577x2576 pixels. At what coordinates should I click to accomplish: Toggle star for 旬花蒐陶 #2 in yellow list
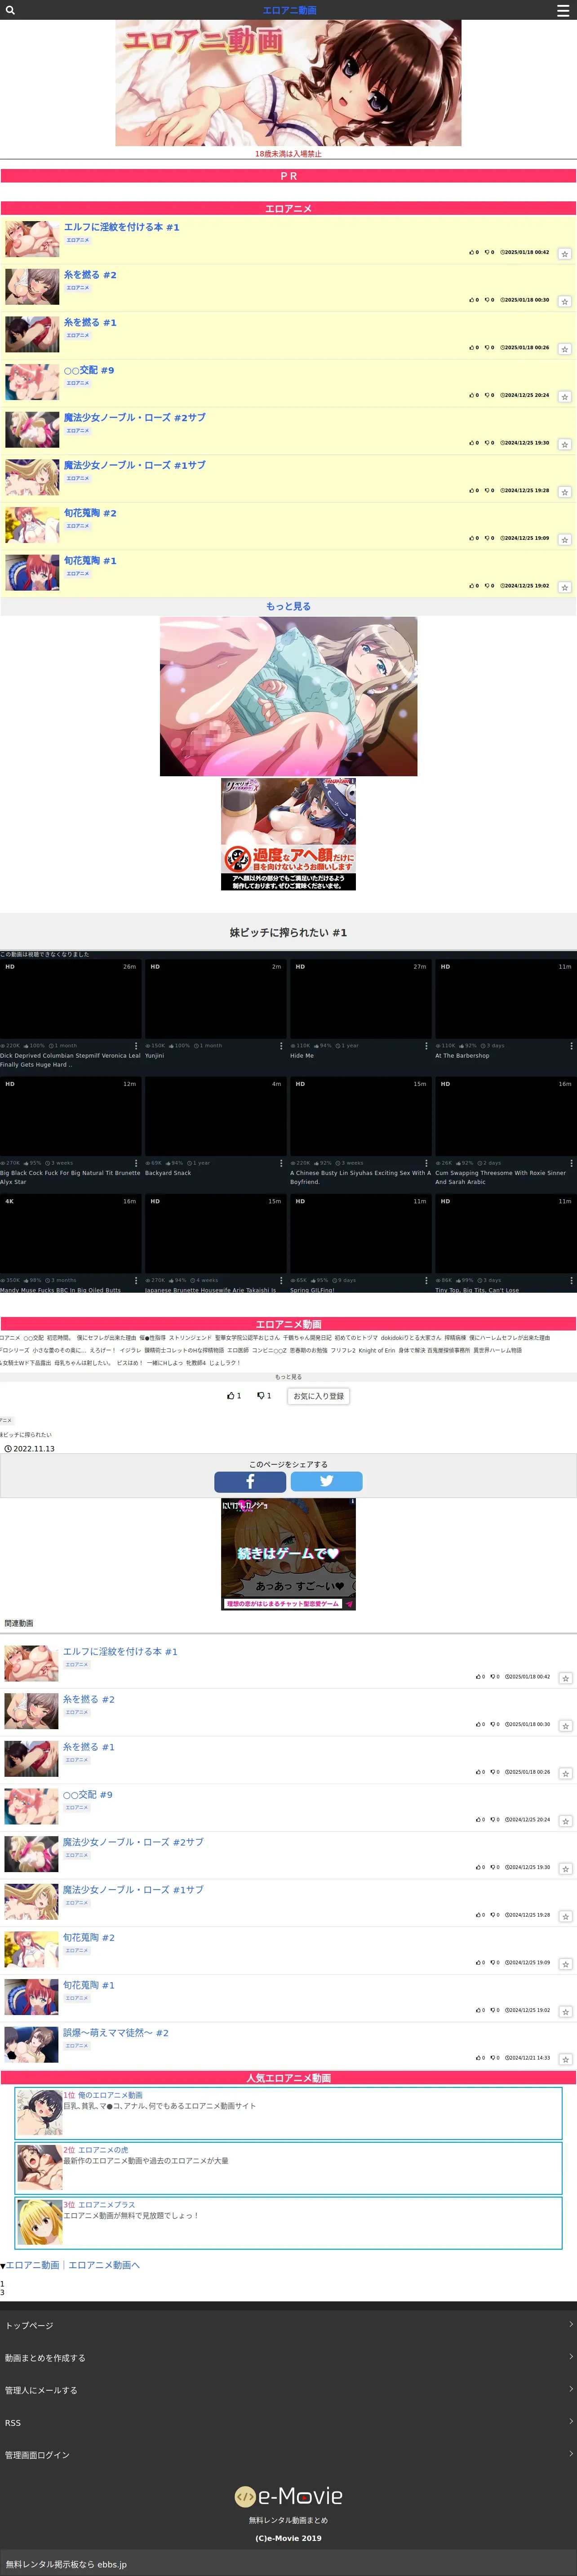(564, 540)
